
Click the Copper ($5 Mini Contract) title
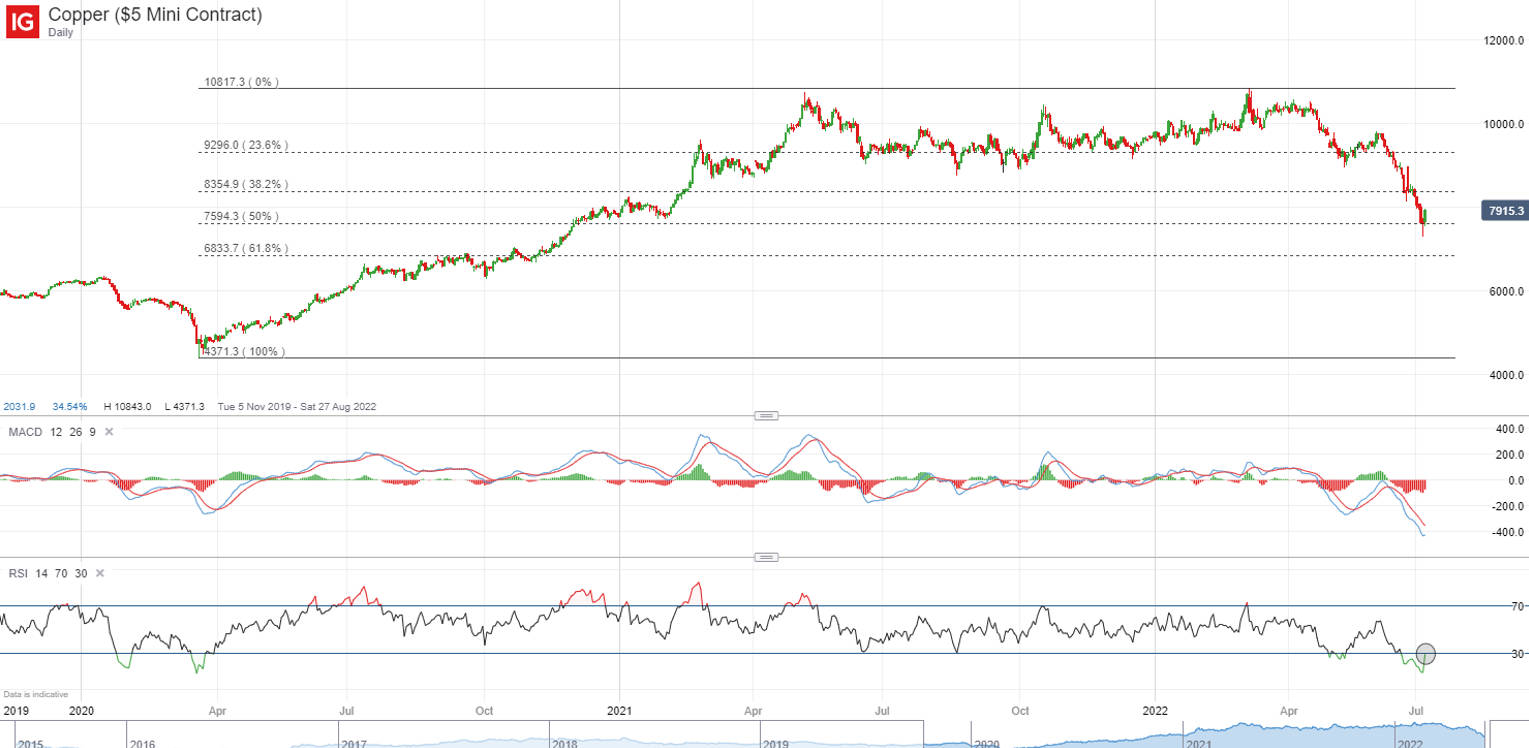(155, 15)
